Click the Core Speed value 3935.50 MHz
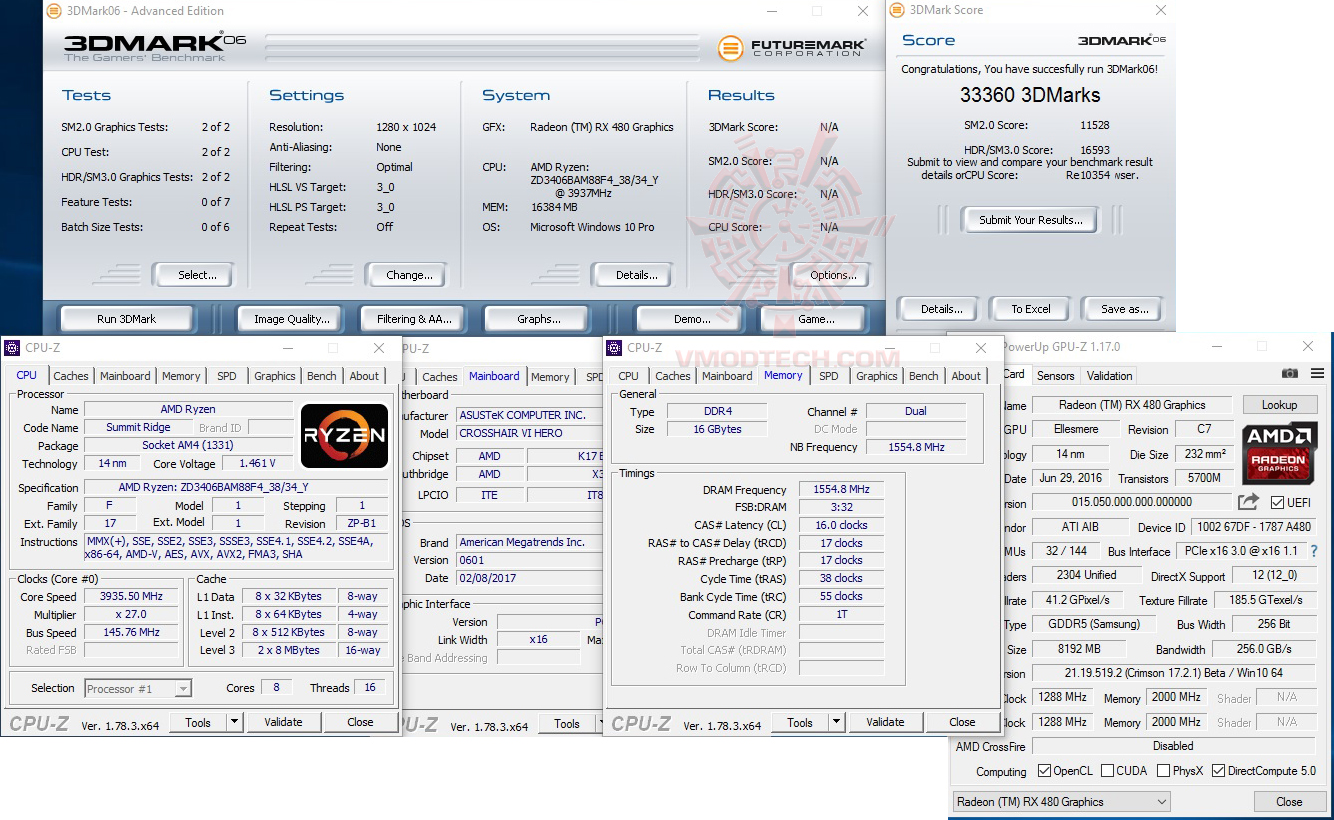The width and height of the screenshot is (1334, 820). (x=132, y=597)
